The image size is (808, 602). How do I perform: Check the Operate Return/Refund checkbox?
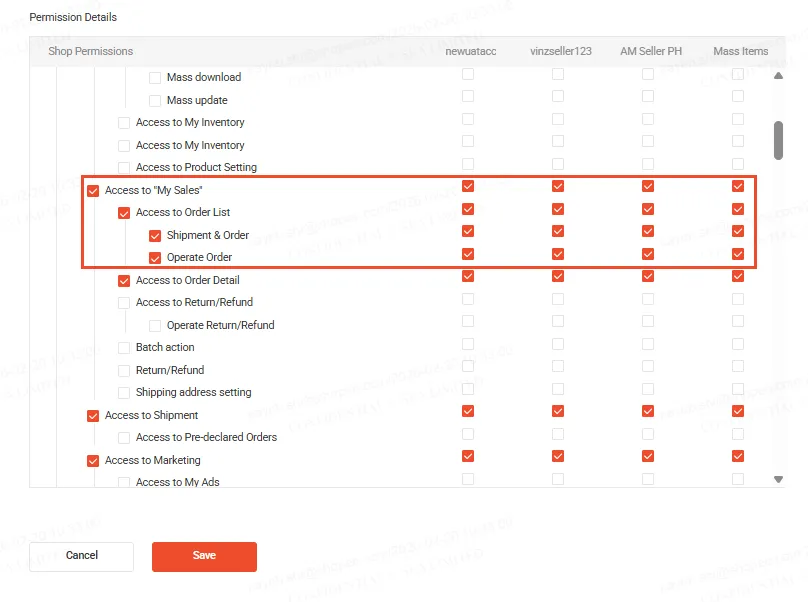pyautogui.click(x=155, y=326)
